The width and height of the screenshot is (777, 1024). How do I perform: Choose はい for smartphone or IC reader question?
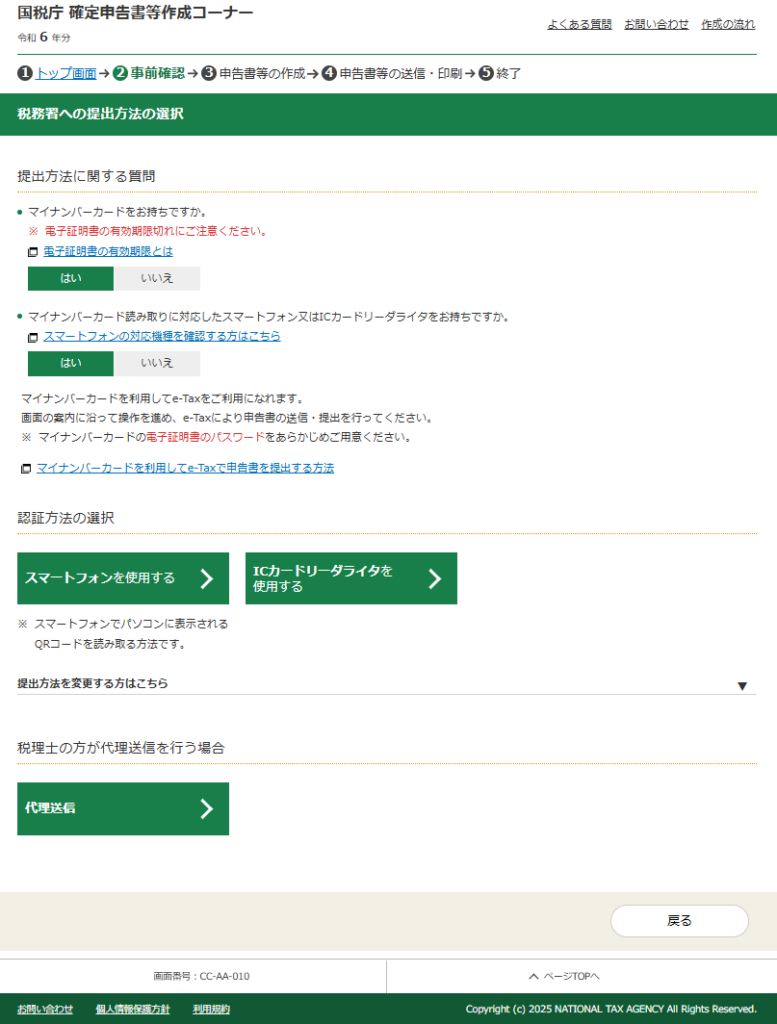tap(71, 363)
